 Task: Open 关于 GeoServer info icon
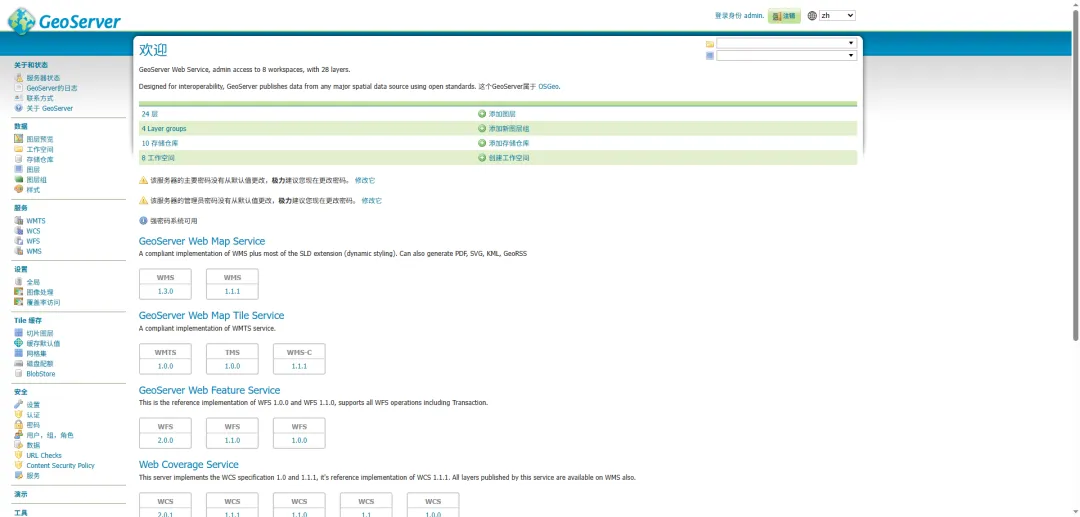pyautogui.click(x=19, y=108)
